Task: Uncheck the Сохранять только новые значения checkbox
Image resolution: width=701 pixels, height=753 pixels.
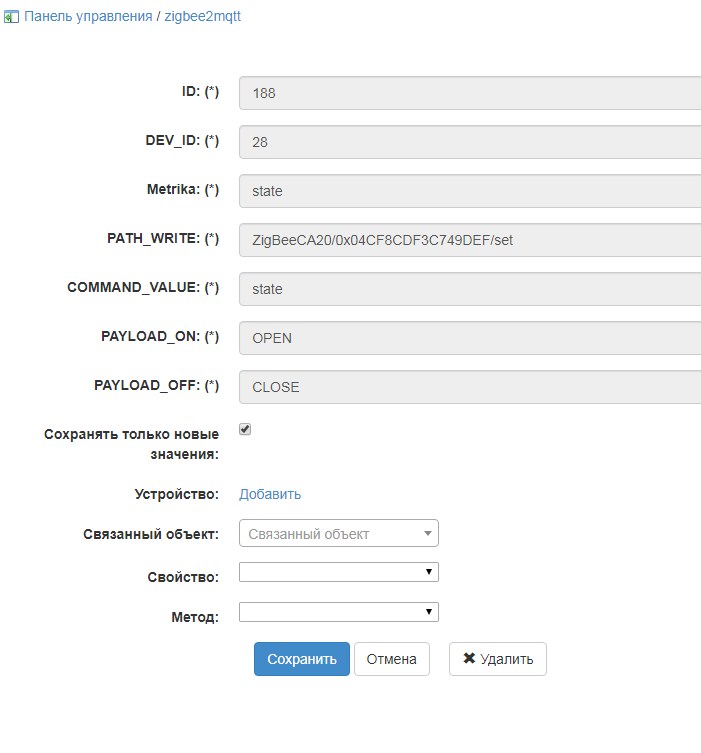Action: point(245,429)
